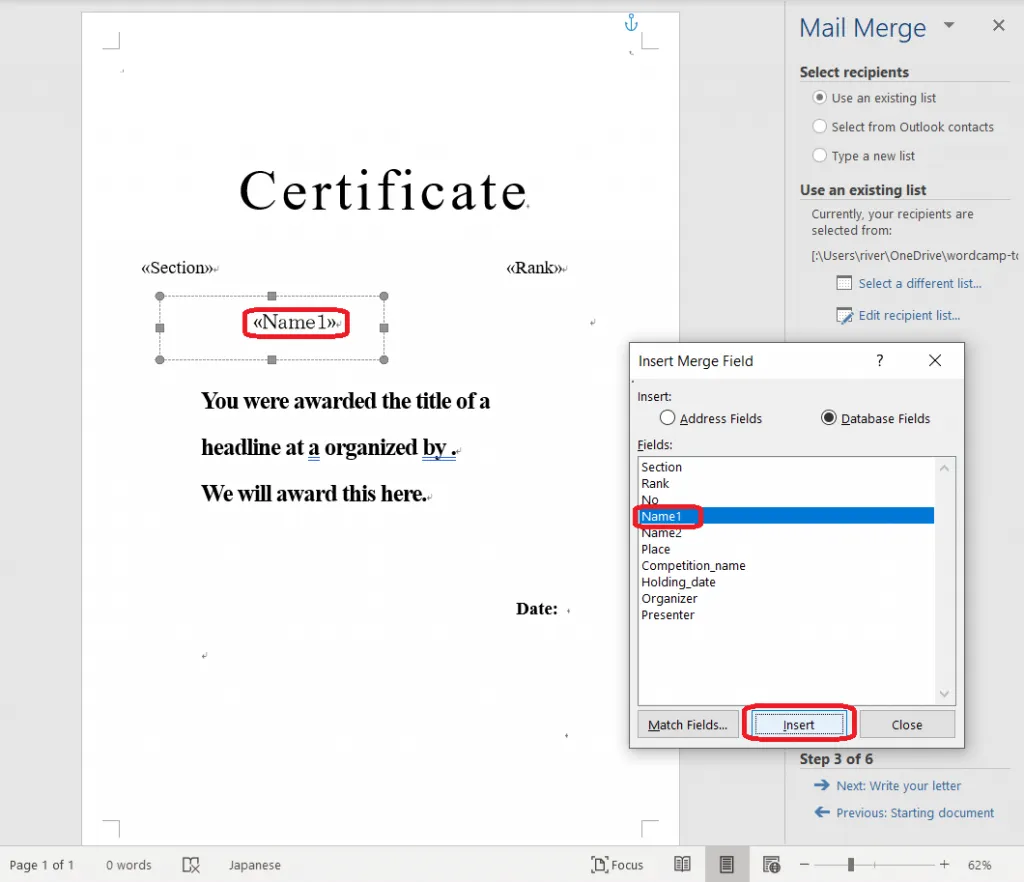Open the Mail Merge pane options dropdown
This screenshot has width=1024, height=882.
tap(949, 26)
